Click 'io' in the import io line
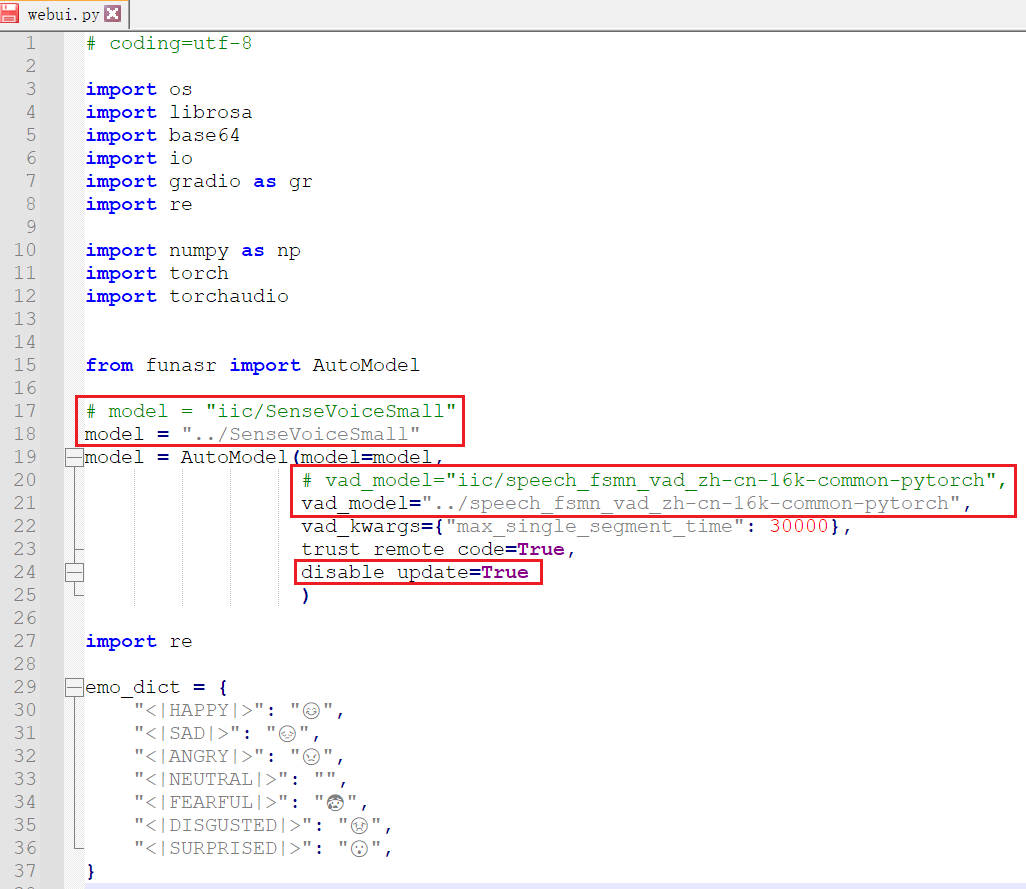 tap(181, 158)
